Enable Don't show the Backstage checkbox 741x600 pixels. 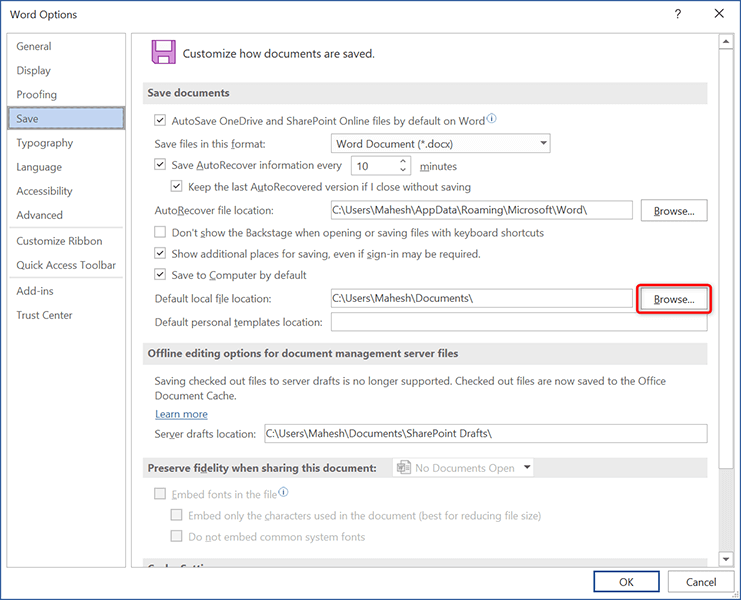pyautogui.click(x=160, y=233)
